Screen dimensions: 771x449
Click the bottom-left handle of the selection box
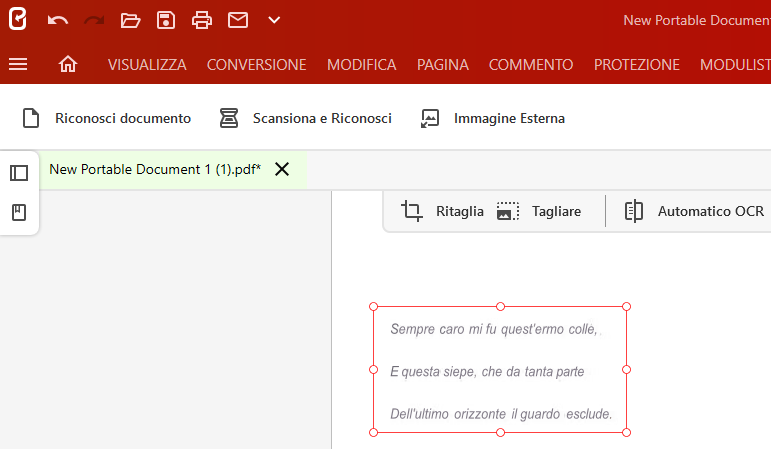click(x=373, y=432)
